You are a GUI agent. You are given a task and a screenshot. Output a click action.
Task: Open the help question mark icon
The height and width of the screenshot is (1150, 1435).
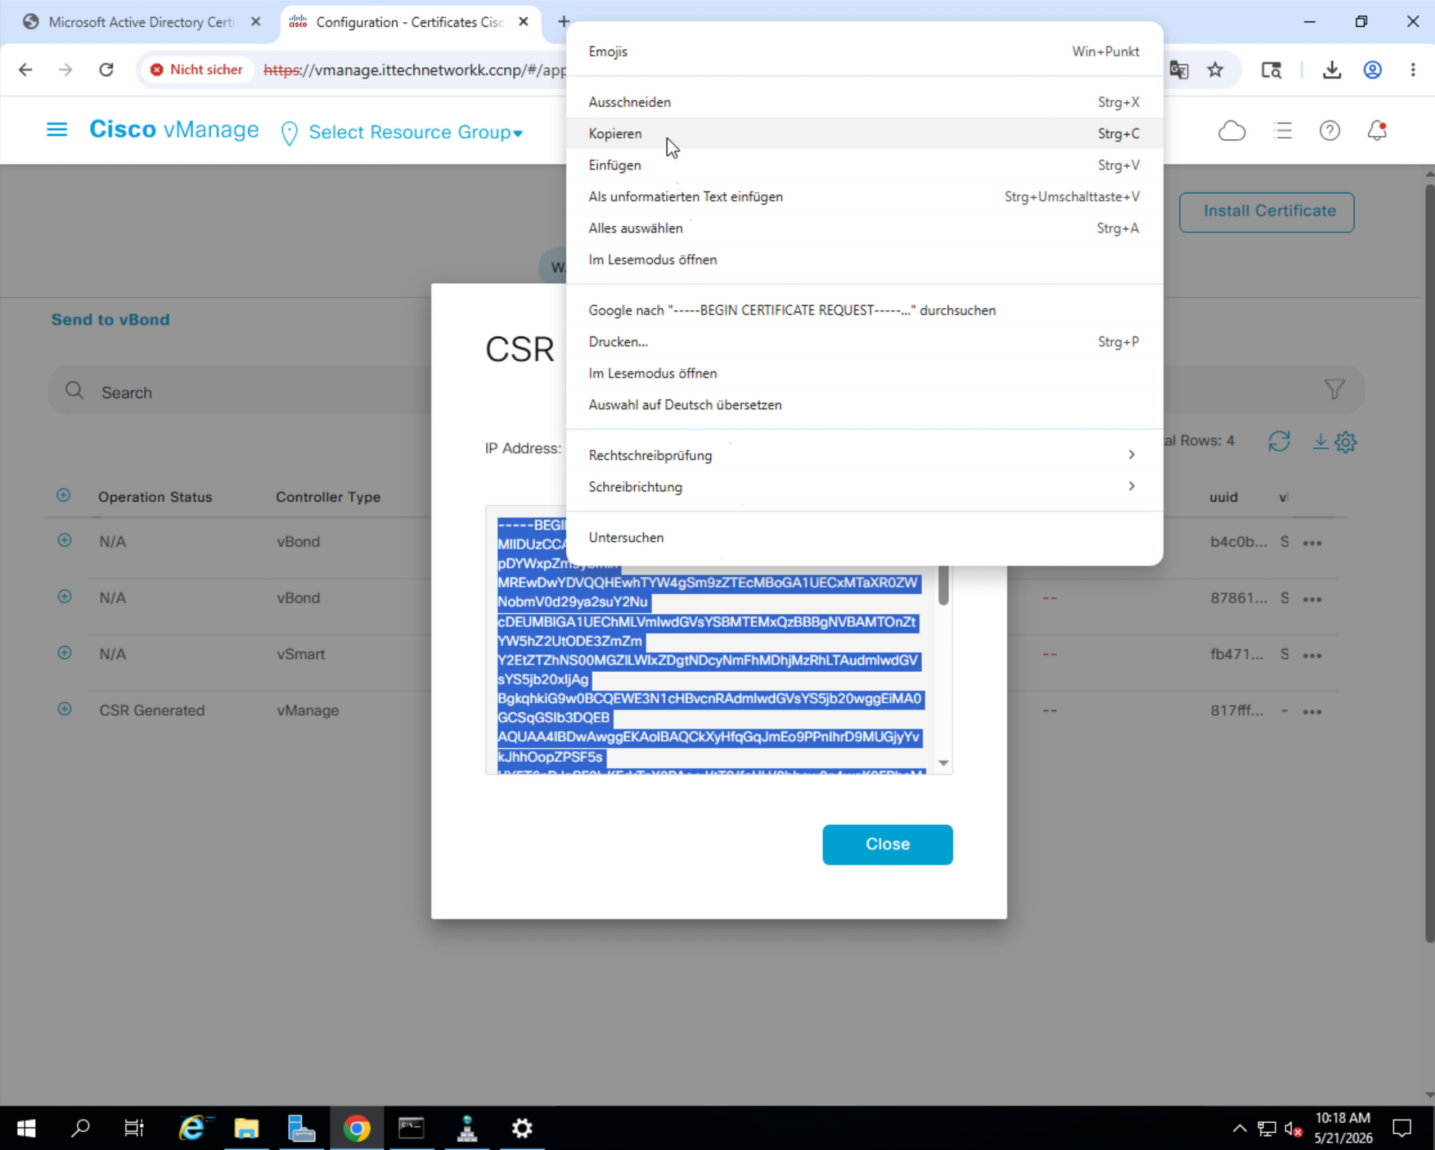coord(1330,131)
